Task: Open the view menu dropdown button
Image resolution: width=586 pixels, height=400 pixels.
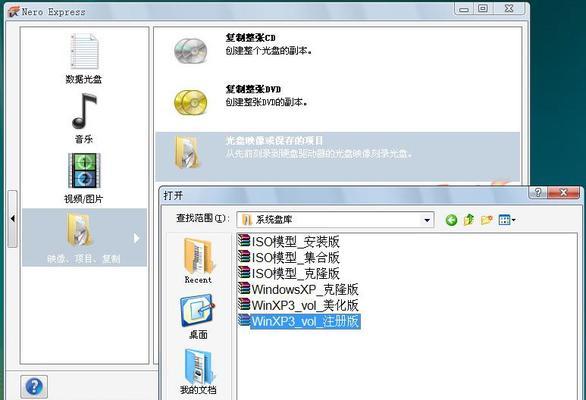Action: [507, 220]
